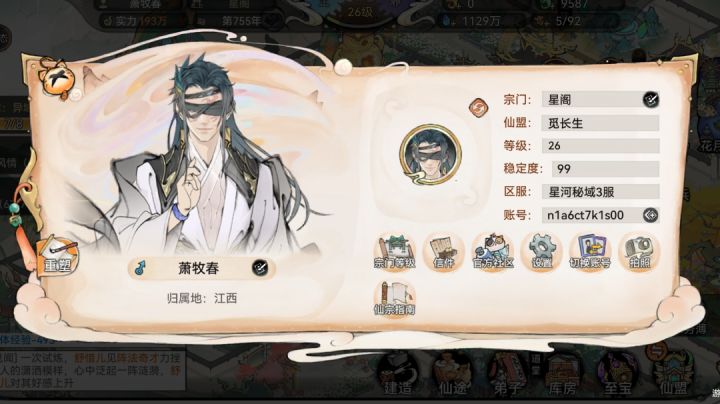Click the round character avatar portrait
Image resolution: width=720 pixels, height=404 pixels.
(x=430, y=155)
